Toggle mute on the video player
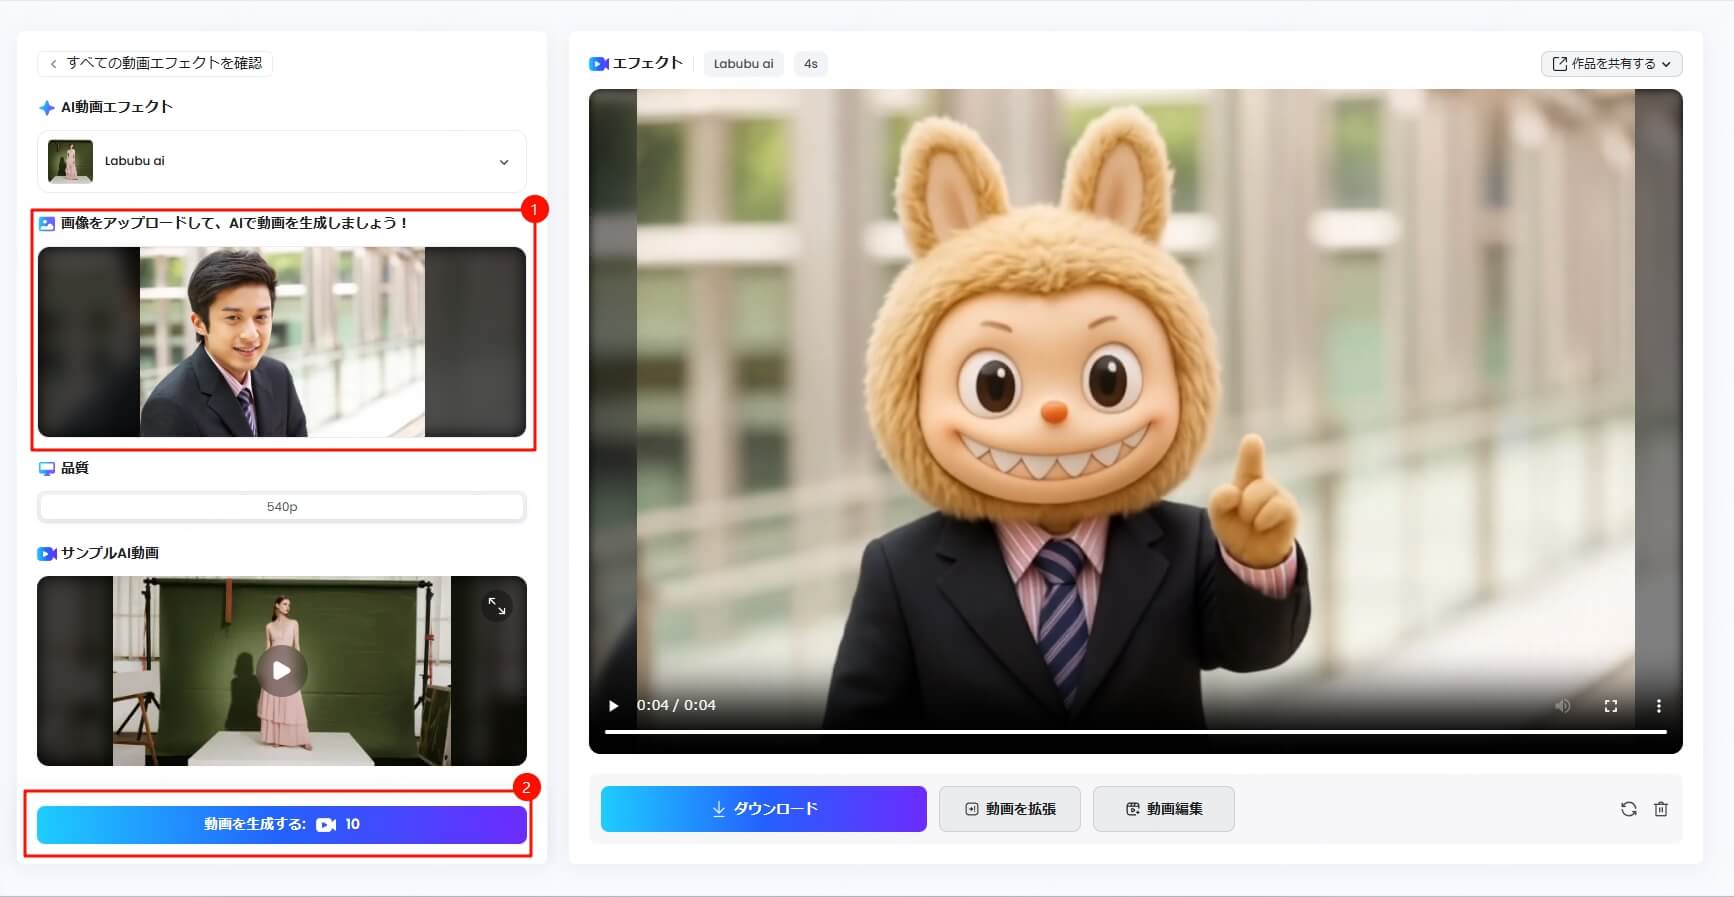Screen dimensions: 1734x897 coord(1562,706)
